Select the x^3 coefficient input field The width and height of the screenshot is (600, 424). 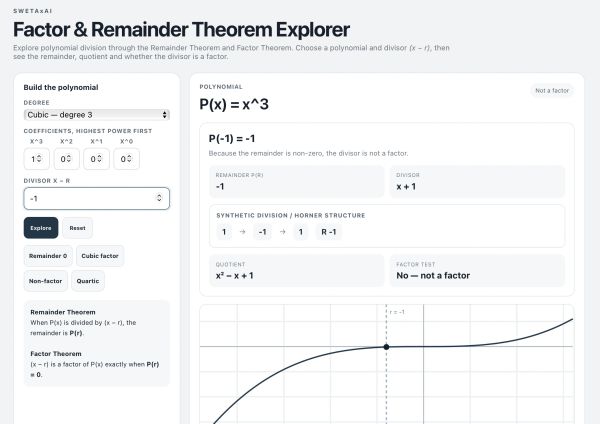[37, 159]
